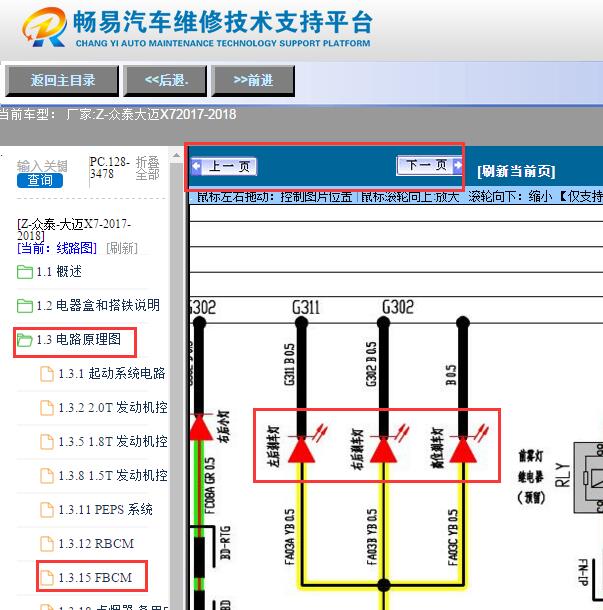This screenshot has width=603, height=610.
Task: Click page icon of 1.3.12 RBCM
Action: click(x=47, y=544)
